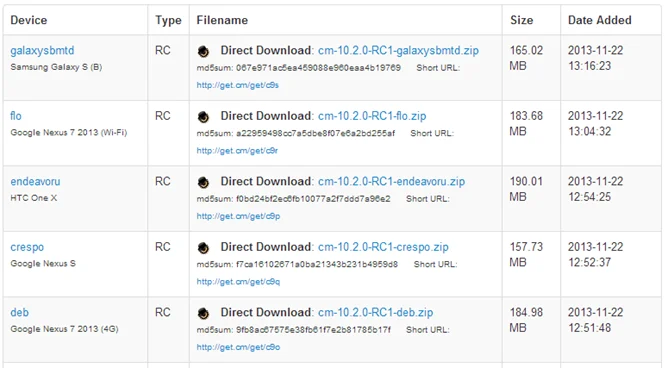The width and height of the screenshot is (668, 368).
Task: Select the Google Nexus 7 2013 (Wi-Fi) text
Action: [69, 132]
